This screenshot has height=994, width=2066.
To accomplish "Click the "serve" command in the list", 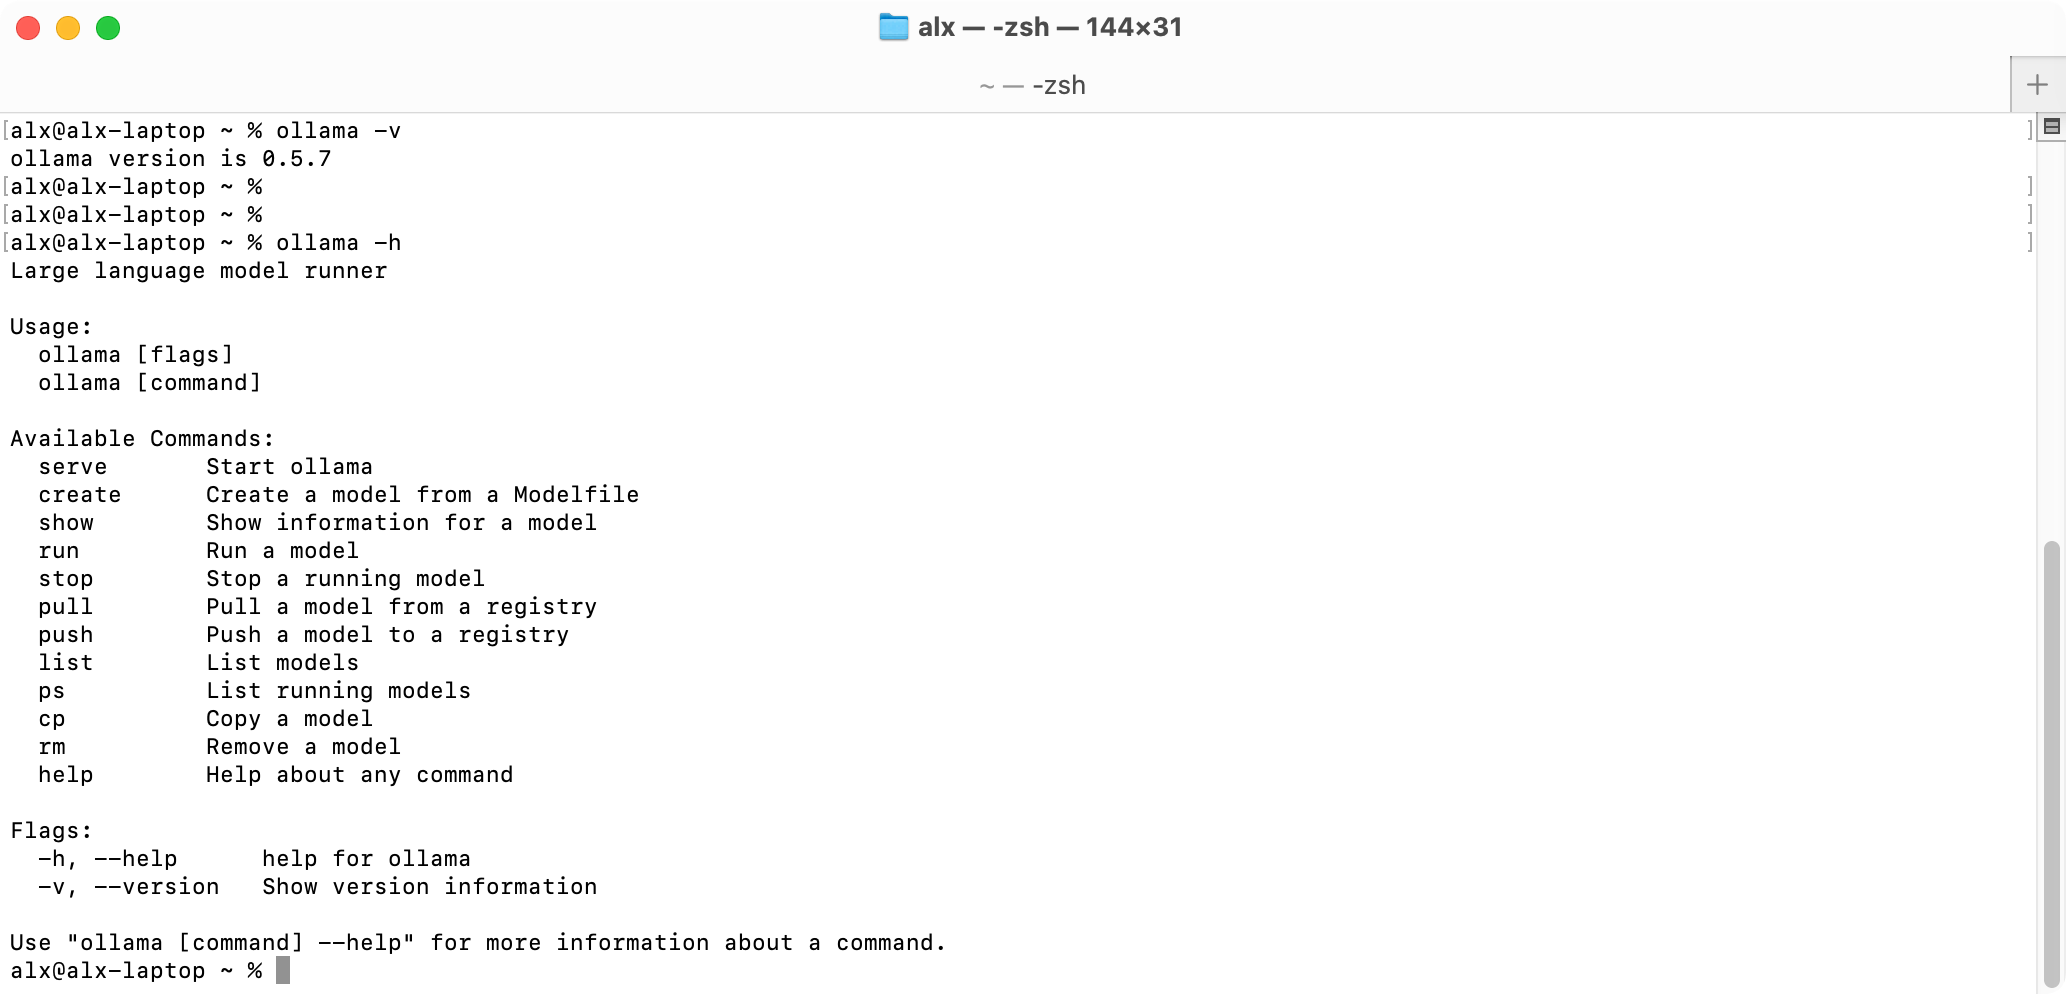I will (73, 467).
